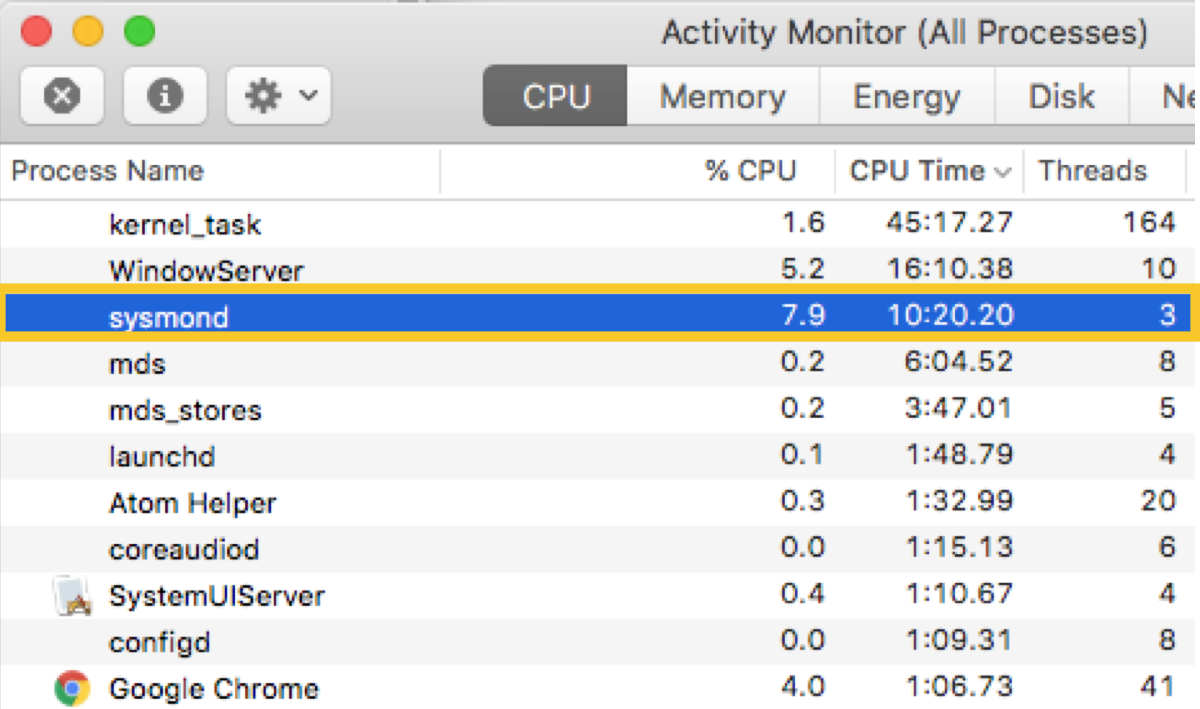The width and height of the screenshot is (1200, 709).
Task: Select the Atom Helper process
Action: (193, 503)
